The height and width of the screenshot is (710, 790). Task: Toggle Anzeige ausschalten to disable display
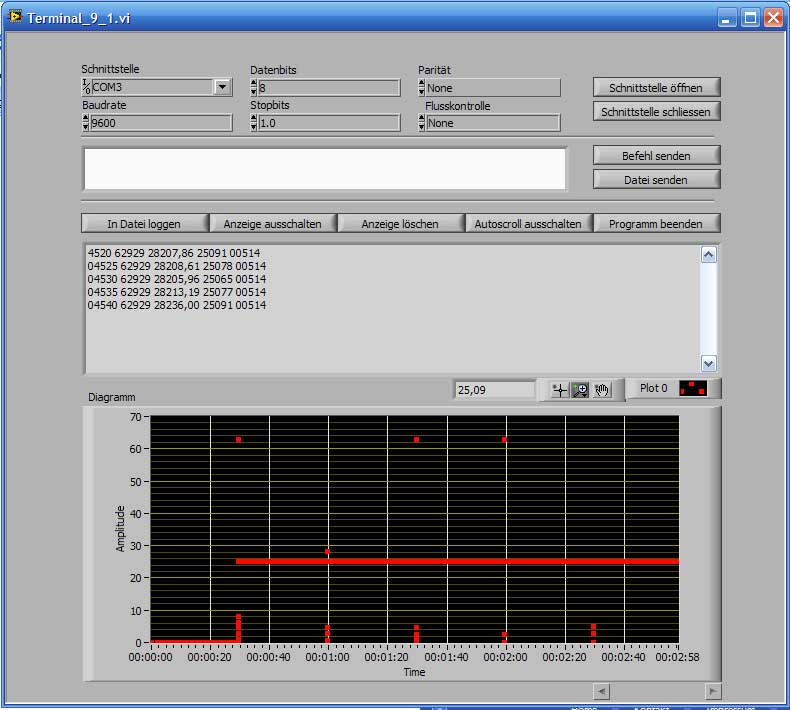pyautogui.click(x=272, y=223)
